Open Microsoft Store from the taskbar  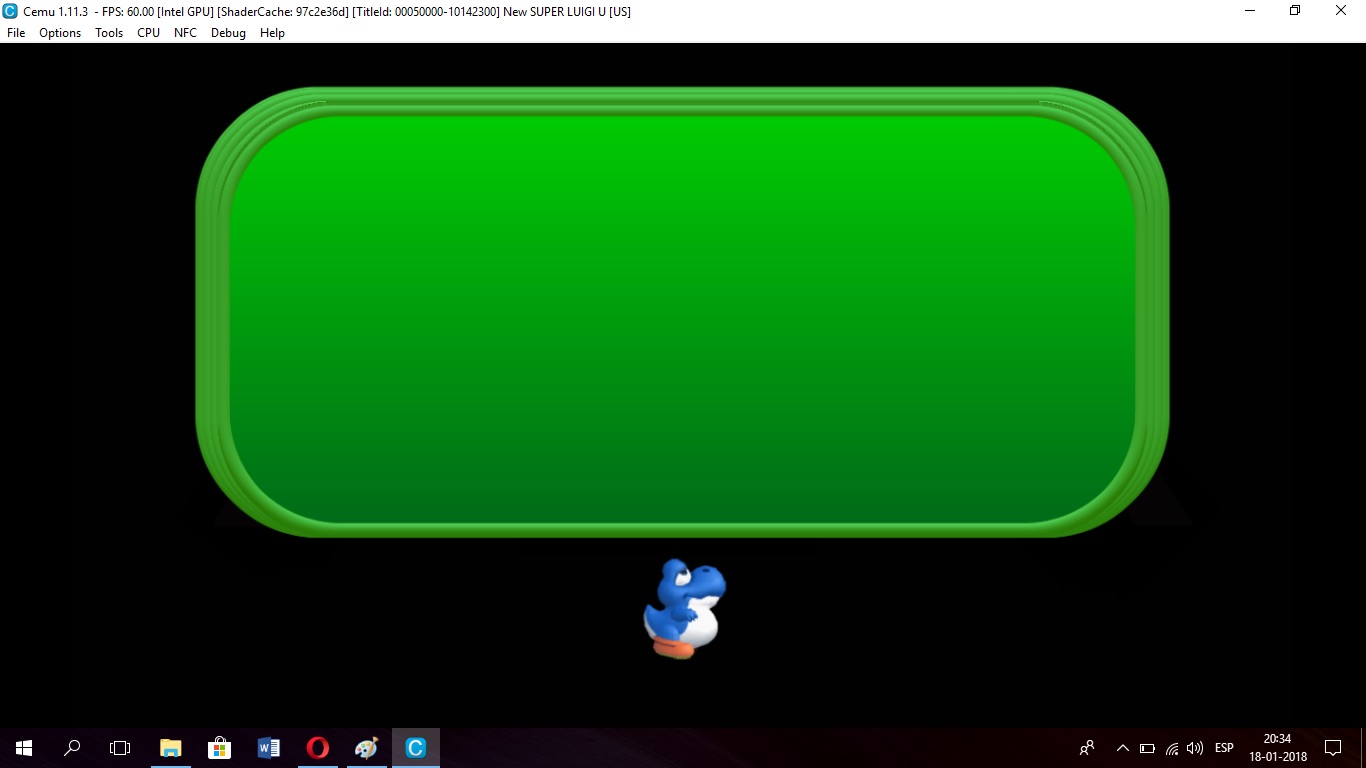coord(219,748)
